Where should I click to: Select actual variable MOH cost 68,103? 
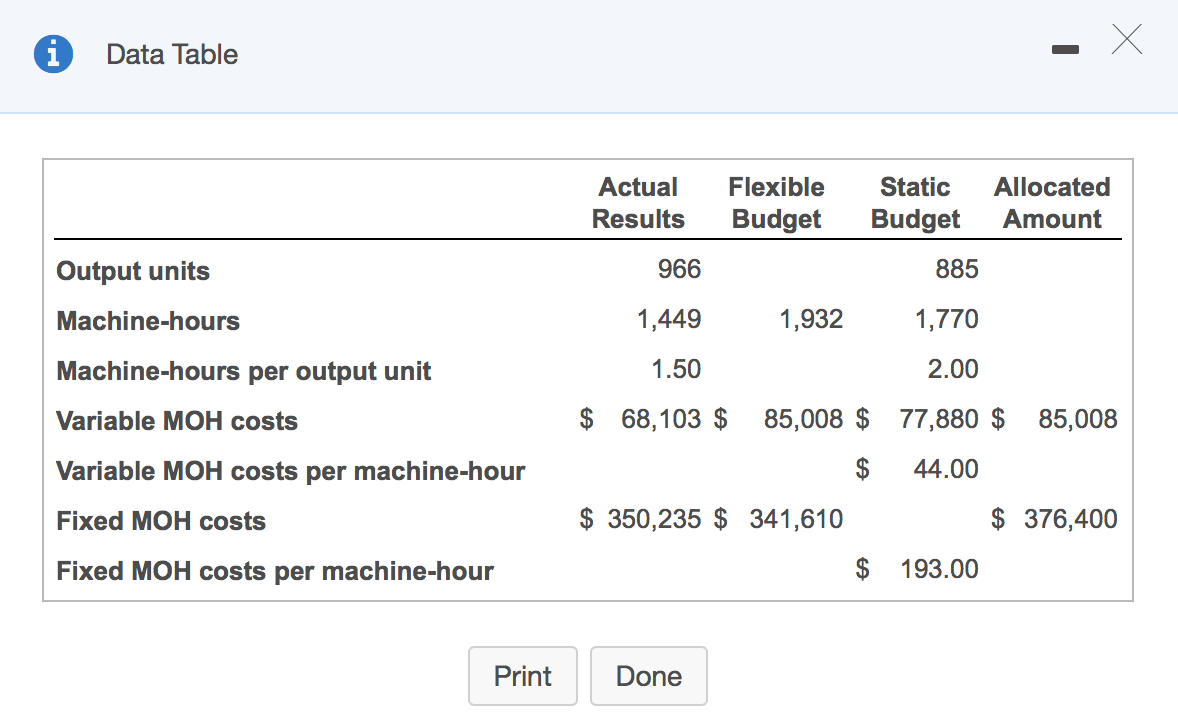click(x=660, y=419)
